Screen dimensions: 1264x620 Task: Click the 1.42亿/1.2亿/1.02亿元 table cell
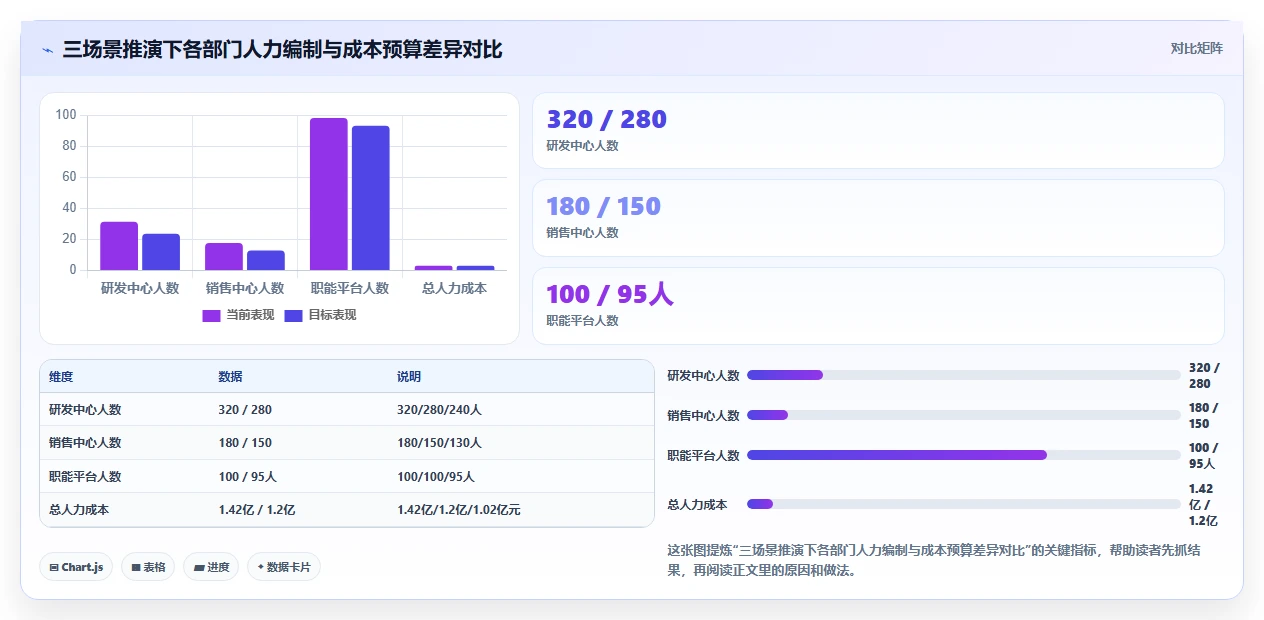click(459, 510)
